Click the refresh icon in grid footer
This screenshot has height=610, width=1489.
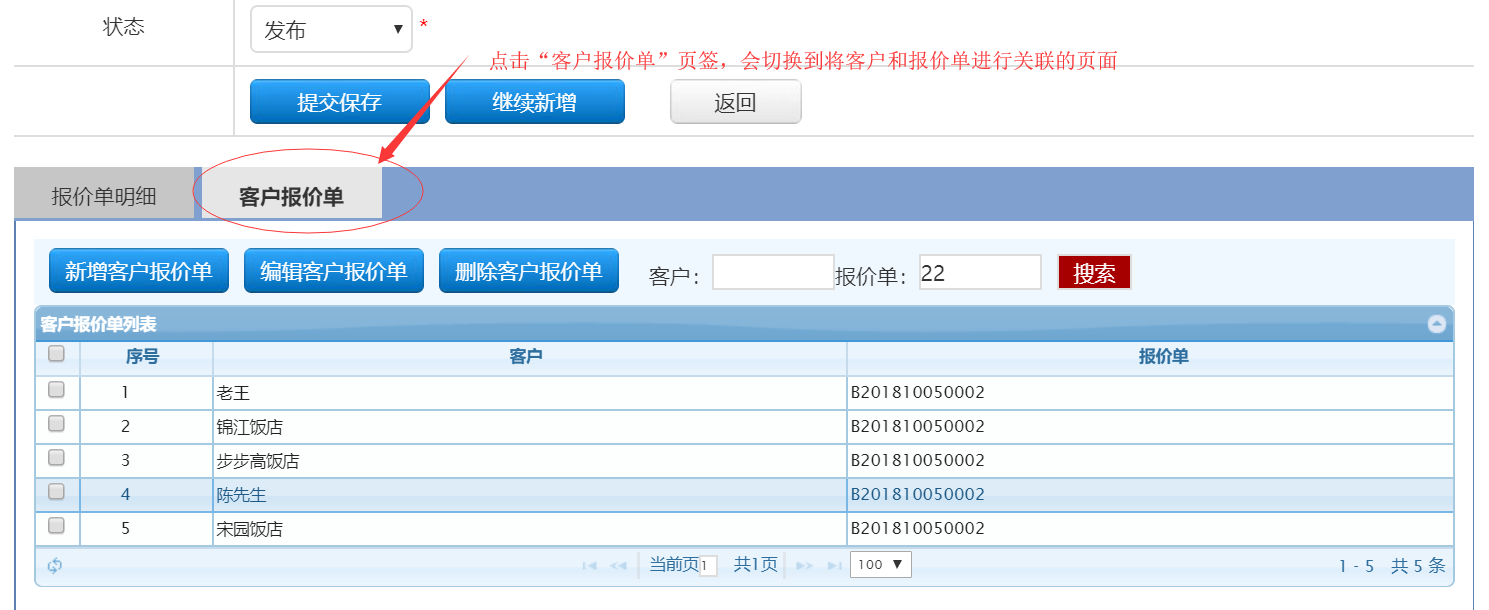pos(55,566)
